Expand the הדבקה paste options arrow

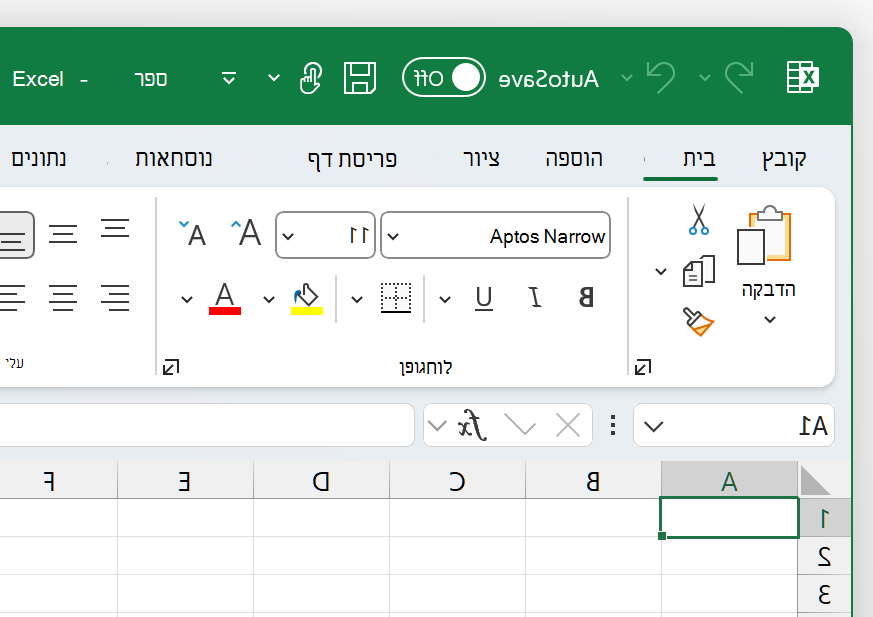pyautogui.click(x=769, y=320)
